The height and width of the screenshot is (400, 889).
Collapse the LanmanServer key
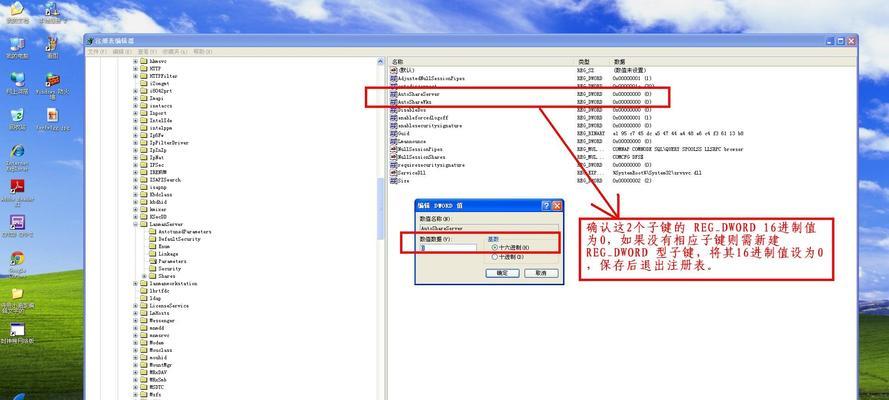(x=136, y=224)
